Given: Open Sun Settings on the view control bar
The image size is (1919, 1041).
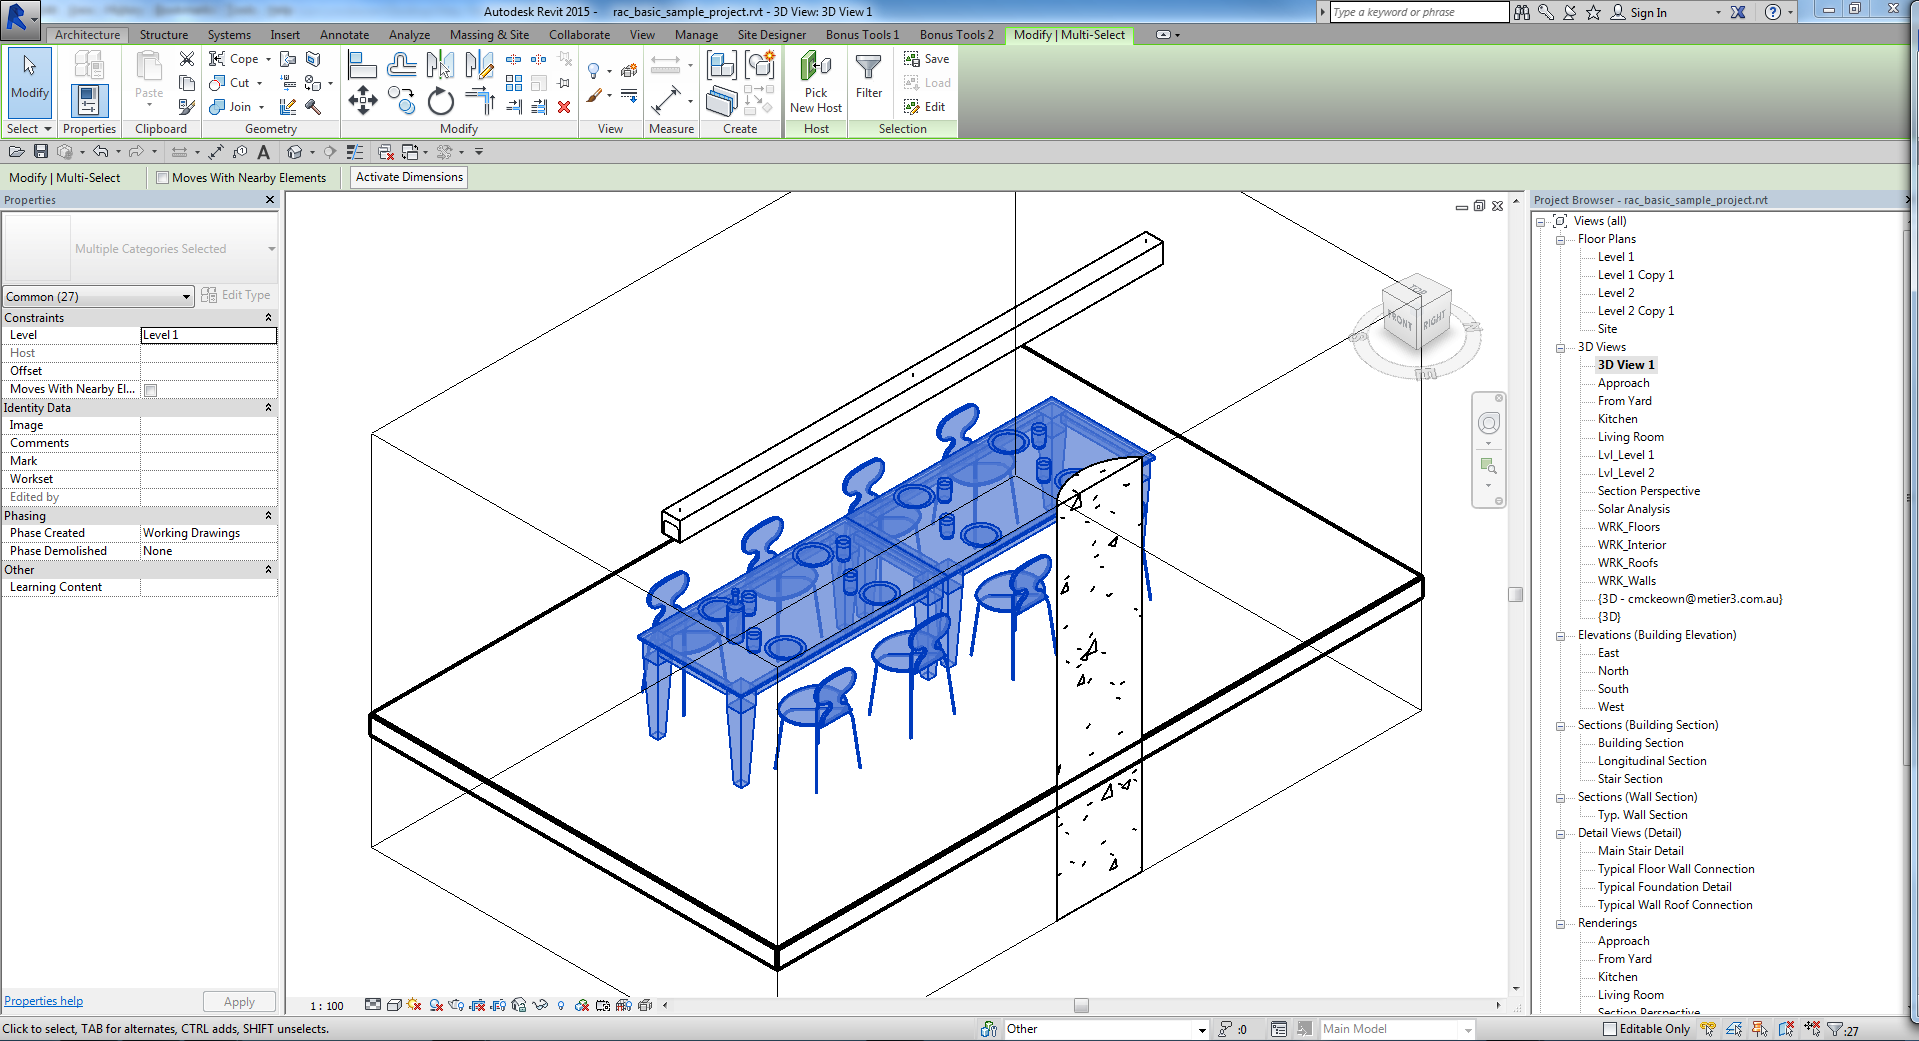Looking at the screenshot, I should point(413,1006).
